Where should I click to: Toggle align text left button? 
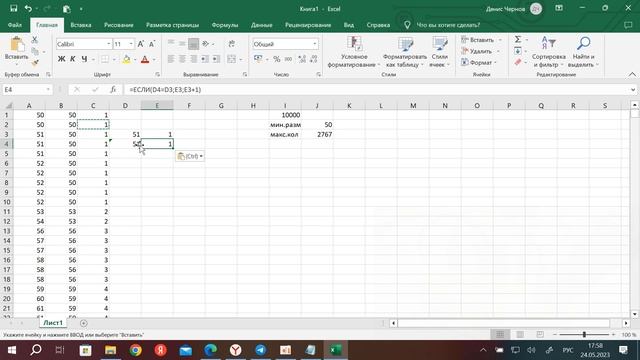(171, 59)
